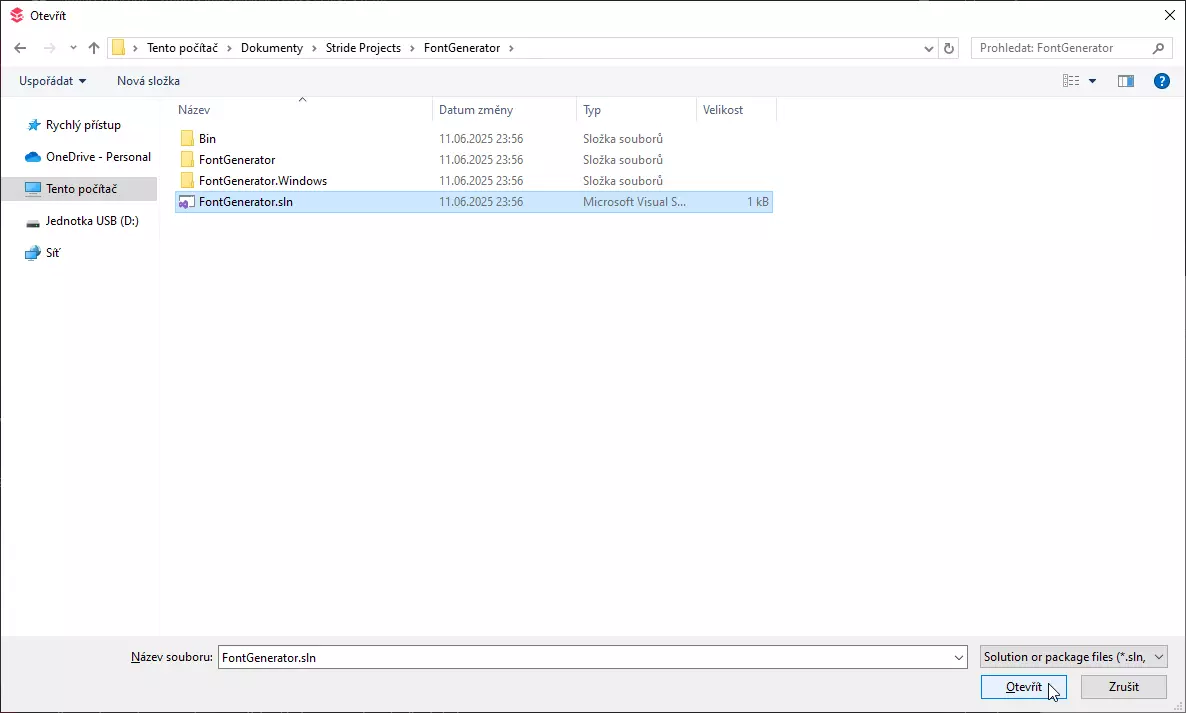Select 'Dokumenty' in the address breadcrumb
The width and height of the screenshot is (1186, 713).
coord(272,48)
